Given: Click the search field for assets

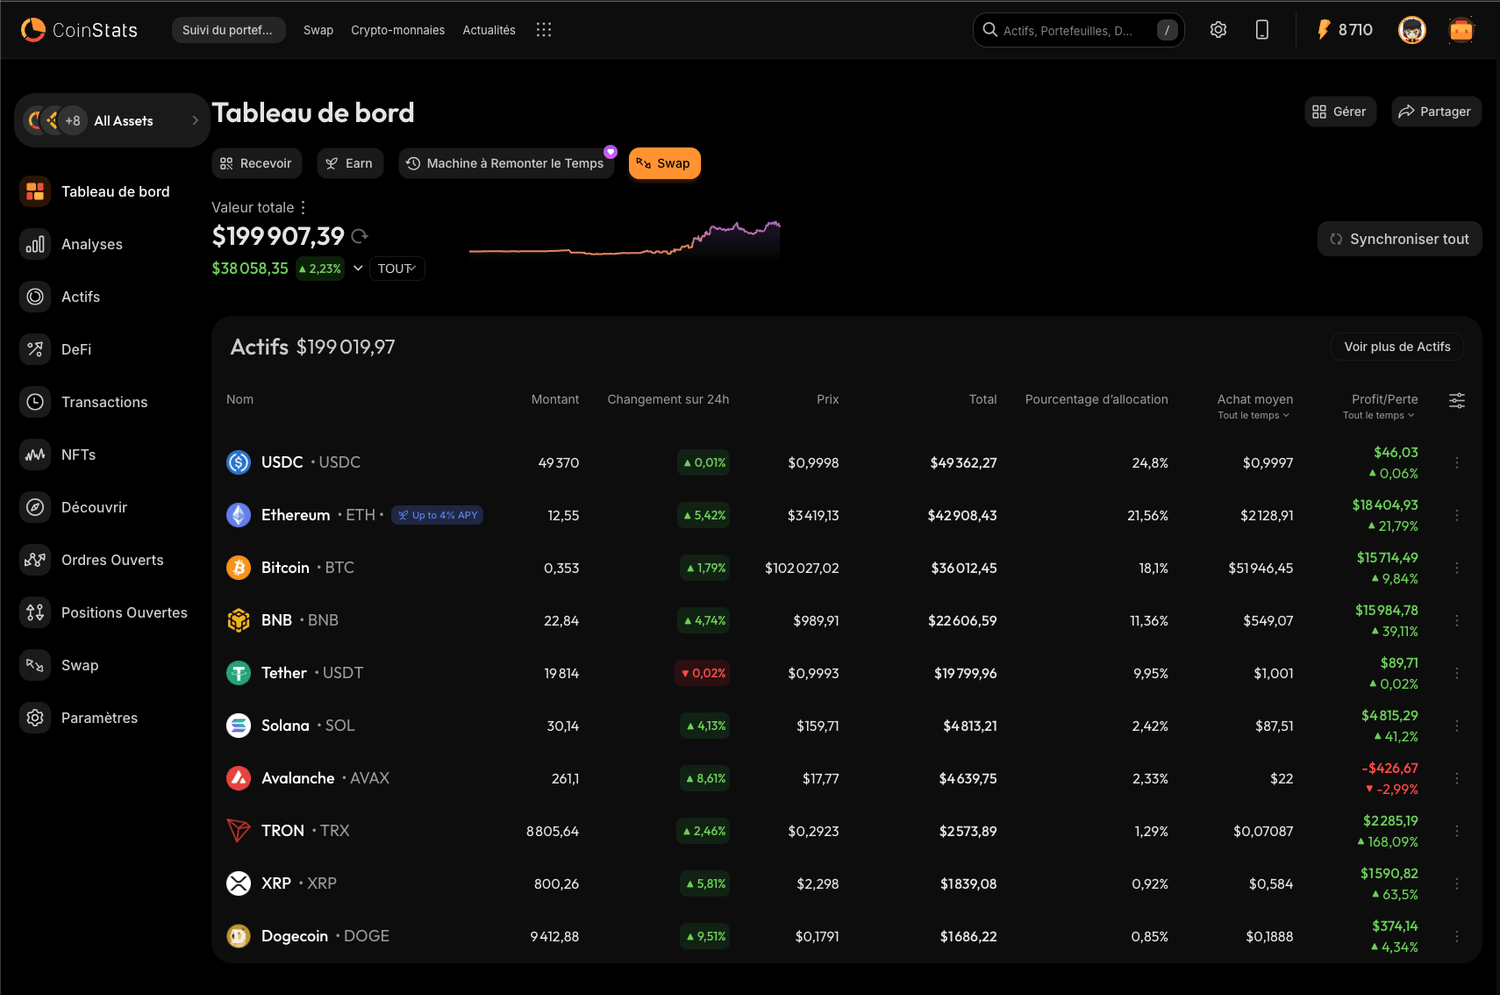Looking at the screenshot, I should 1070,30.
